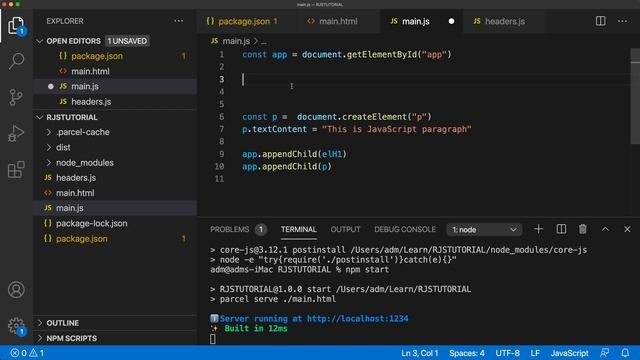This screenshot has width=640, height=360.
Task: Open the OUTPUT panel tab
Action: click(x=345, y=229)
